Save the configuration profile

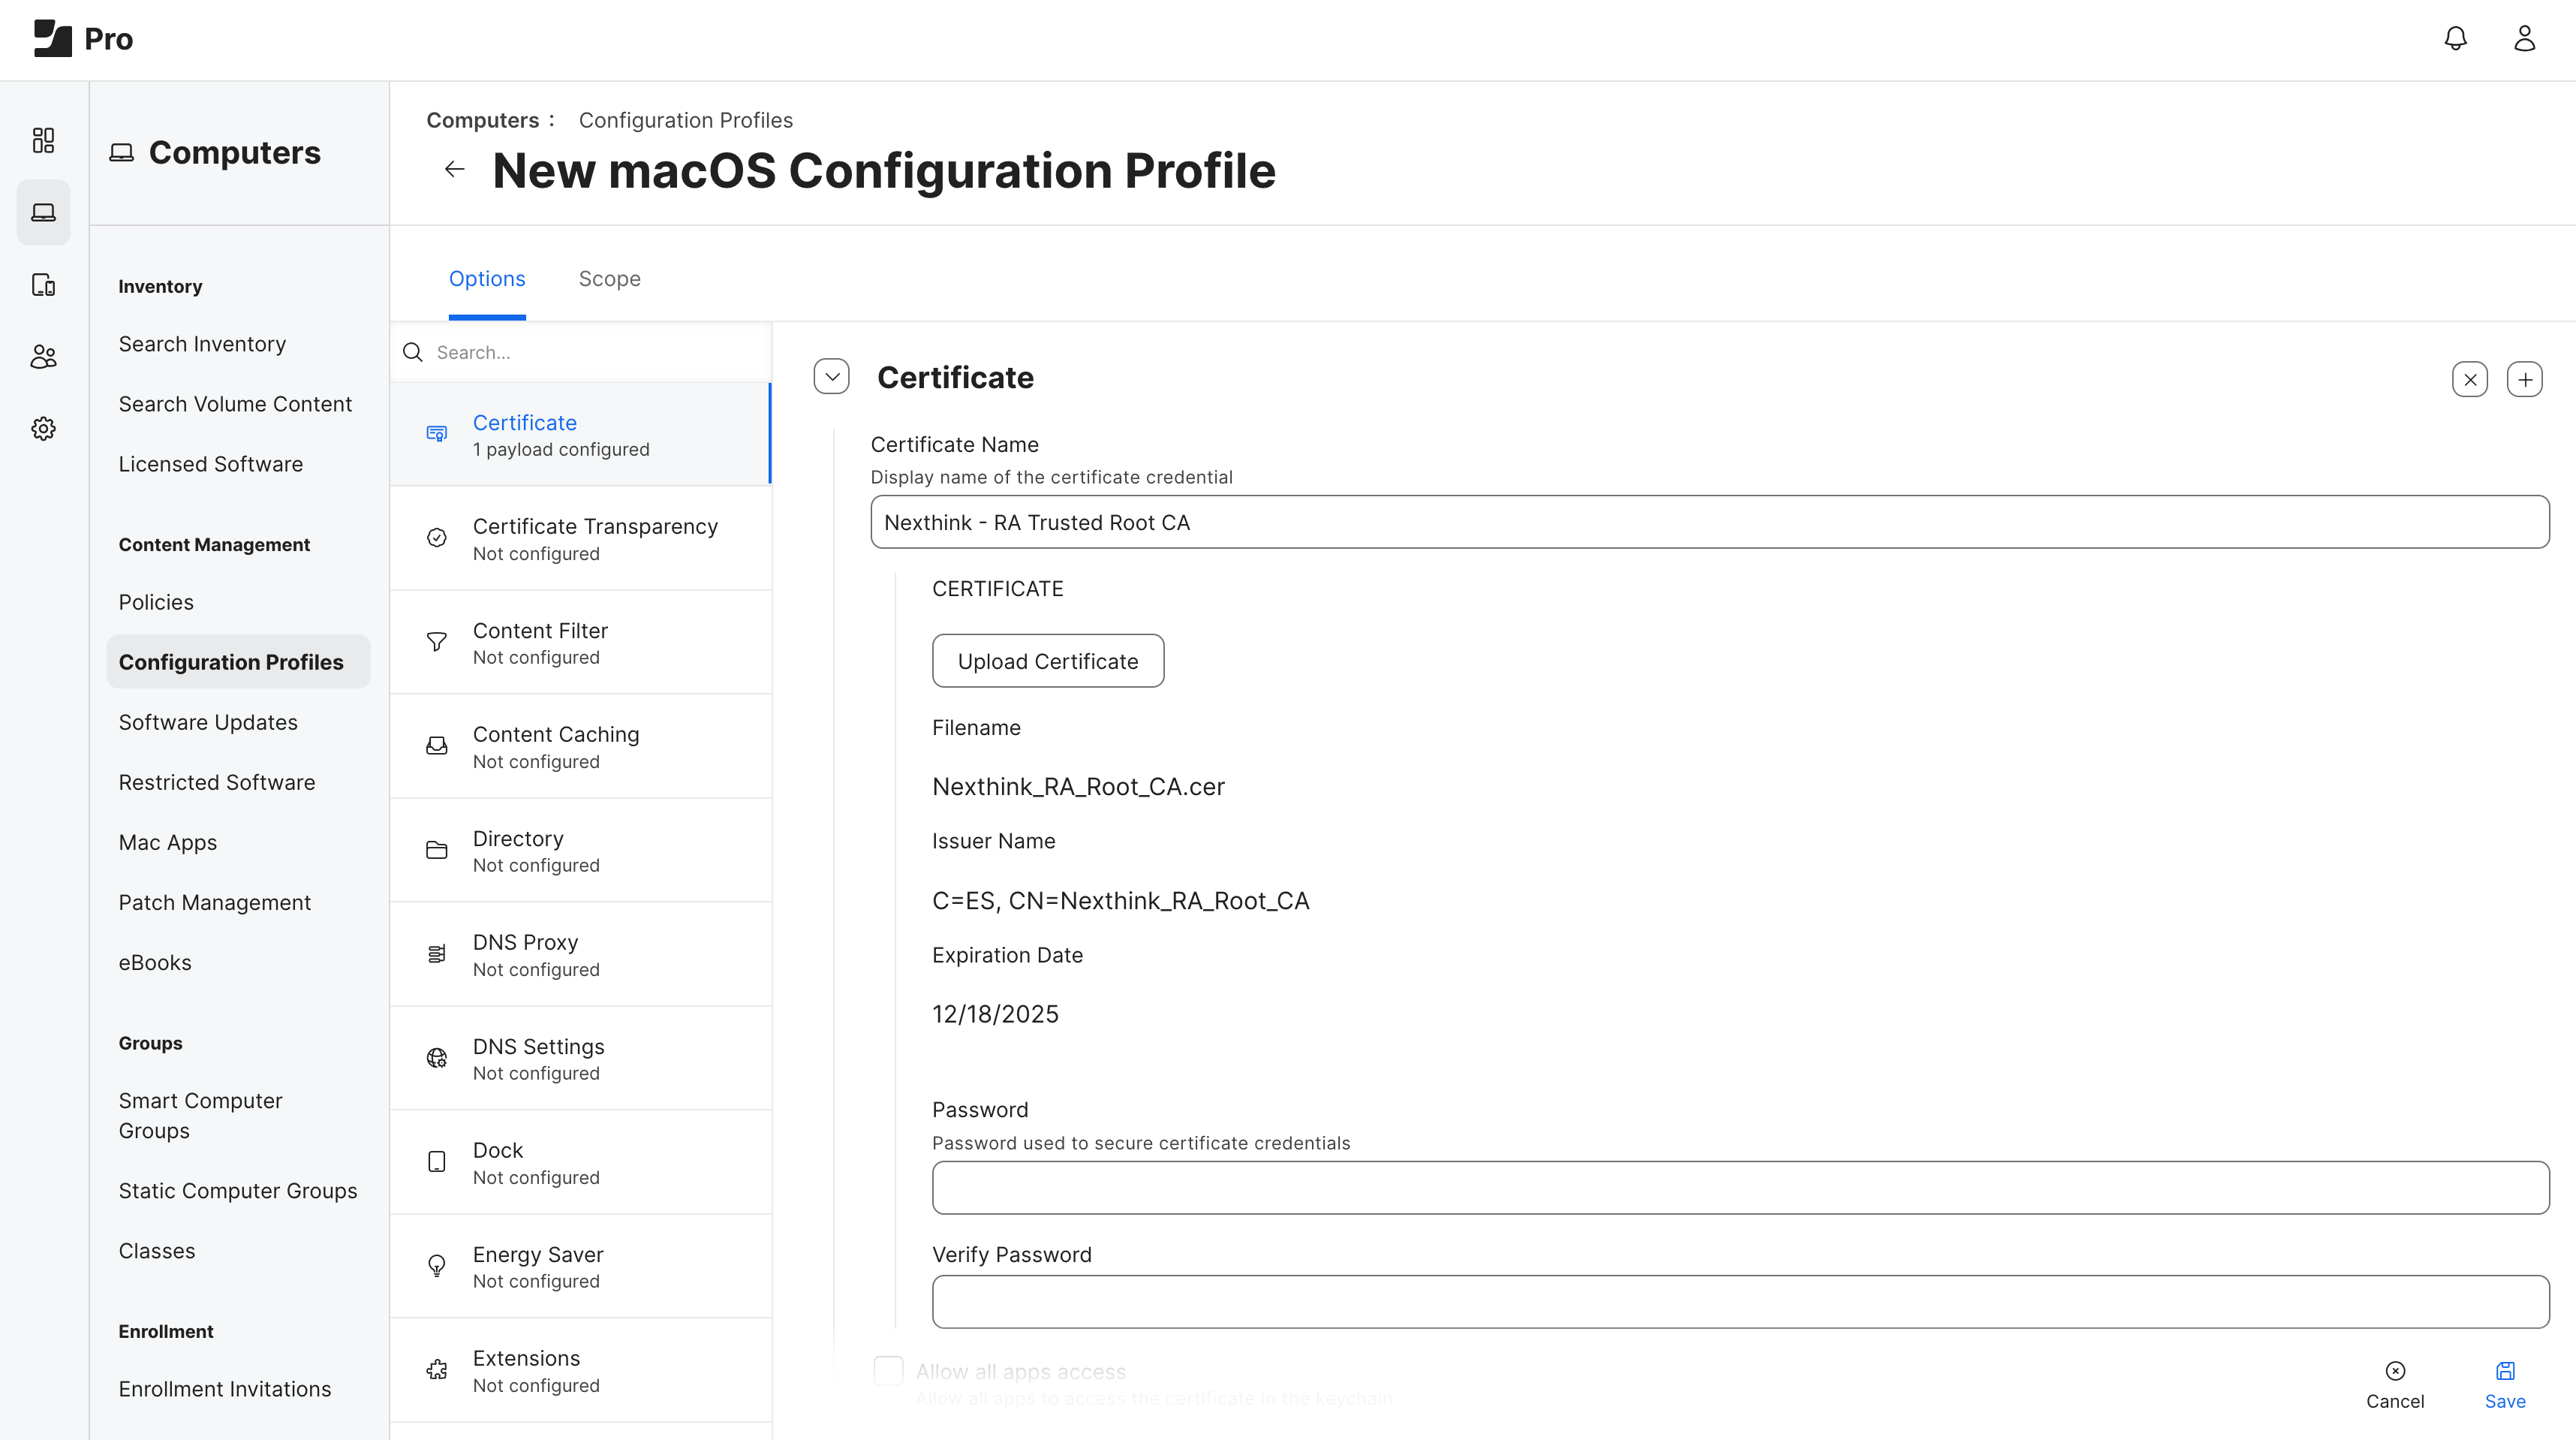2504,1384
